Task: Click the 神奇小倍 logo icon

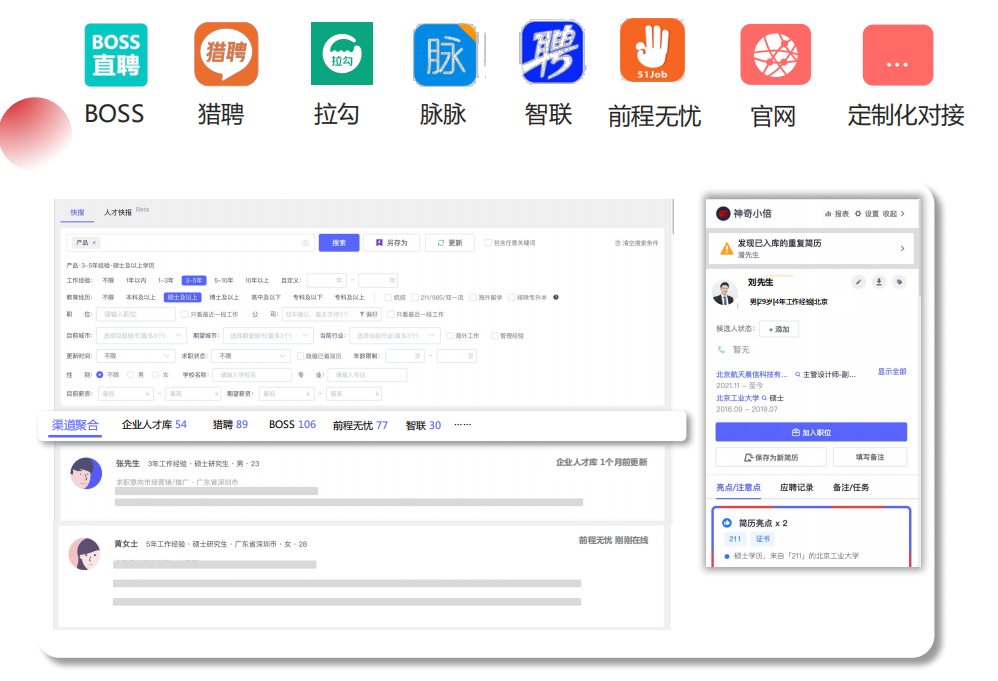Action: pyautogui.click(x=723, y=214)
